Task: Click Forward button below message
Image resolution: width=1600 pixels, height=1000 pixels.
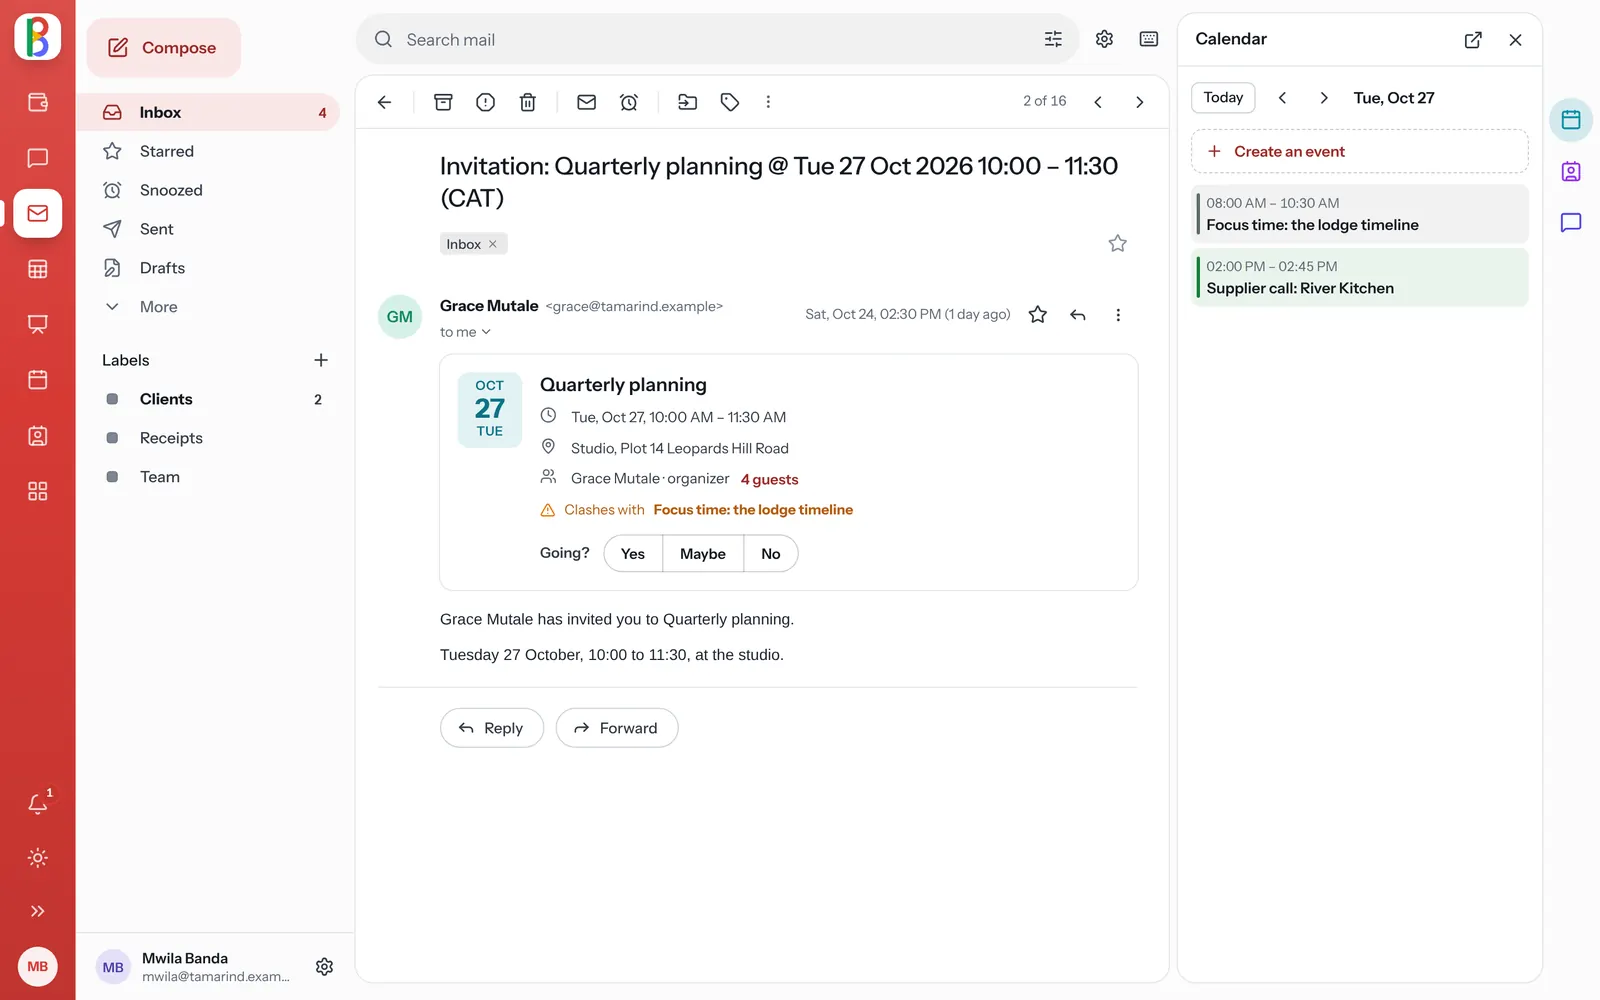Action: [x=617, y=728]
